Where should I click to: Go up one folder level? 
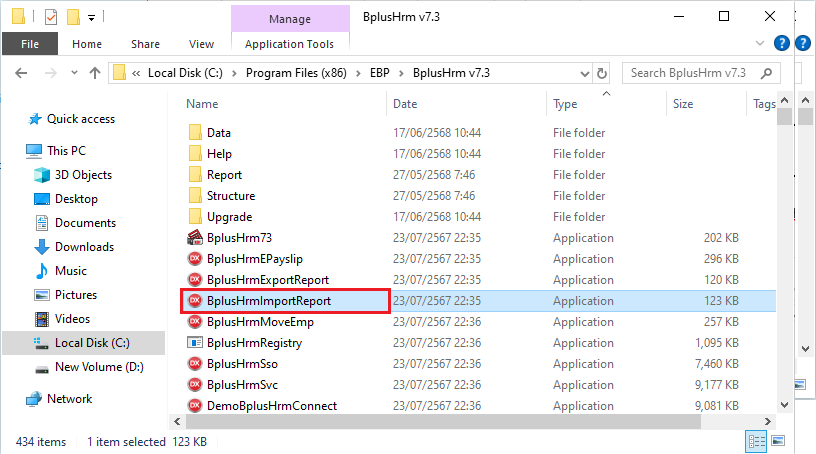95,73
